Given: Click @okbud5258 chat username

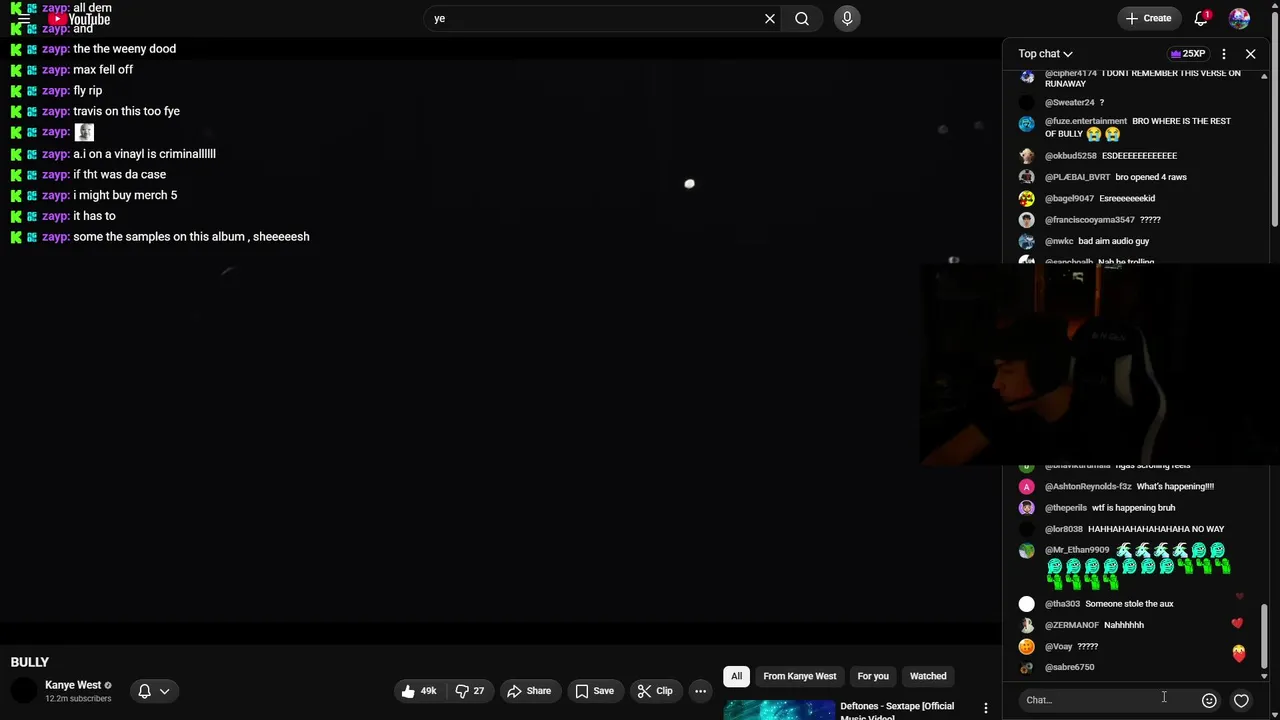Looking at the screenshot, I should [1071, 156].
